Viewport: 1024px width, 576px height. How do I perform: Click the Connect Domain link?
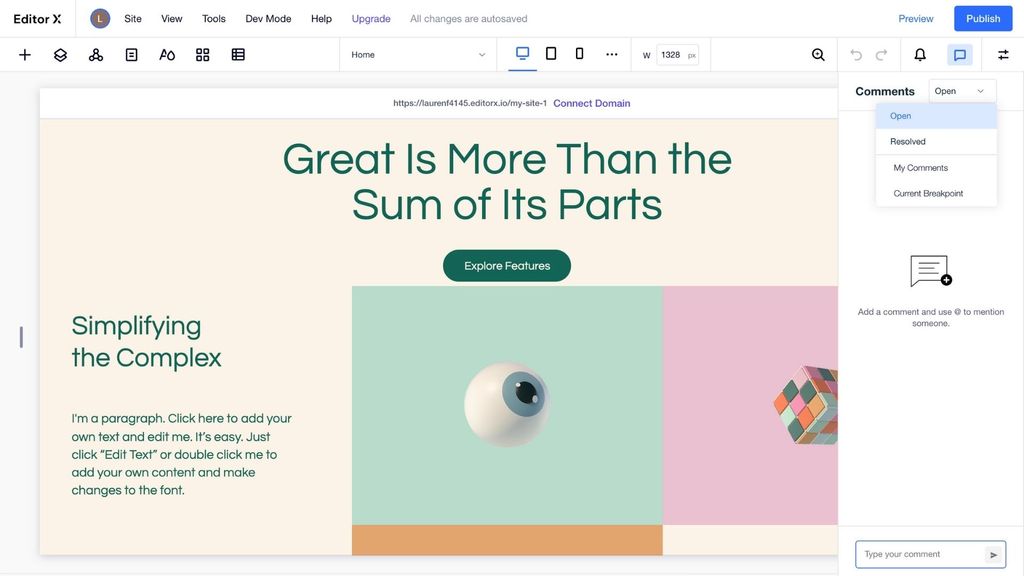click(592, 101)
